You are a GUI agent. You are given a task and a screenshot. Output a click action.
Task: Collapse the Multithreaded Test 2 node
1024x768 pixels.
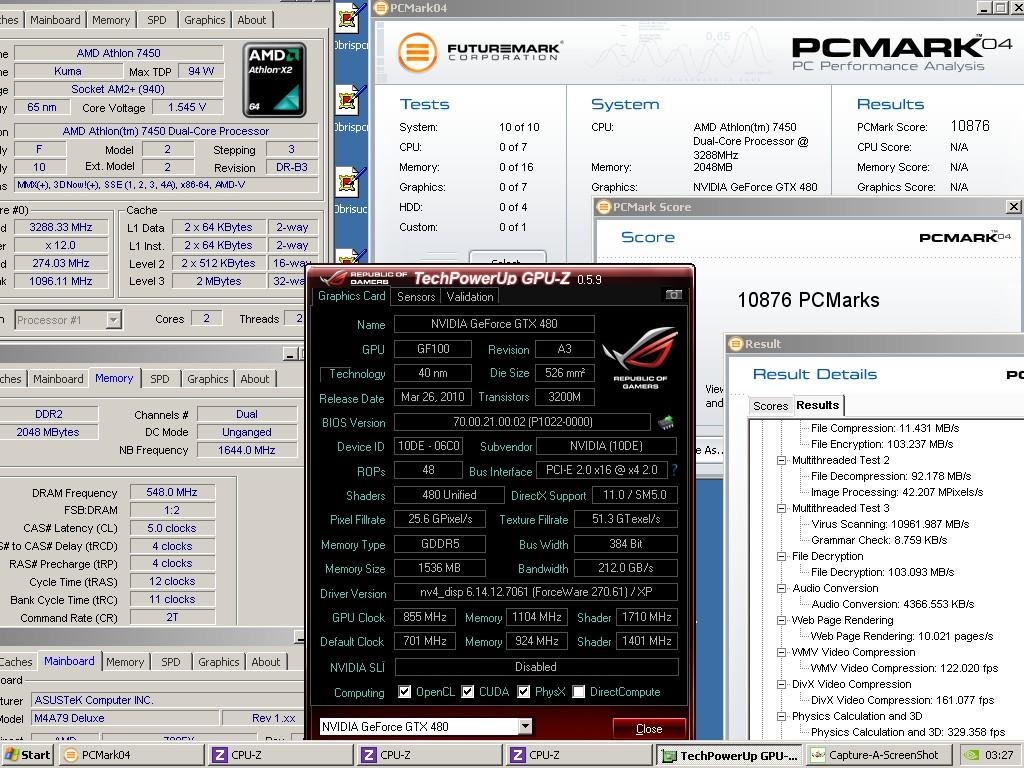[x=781, y=460]
